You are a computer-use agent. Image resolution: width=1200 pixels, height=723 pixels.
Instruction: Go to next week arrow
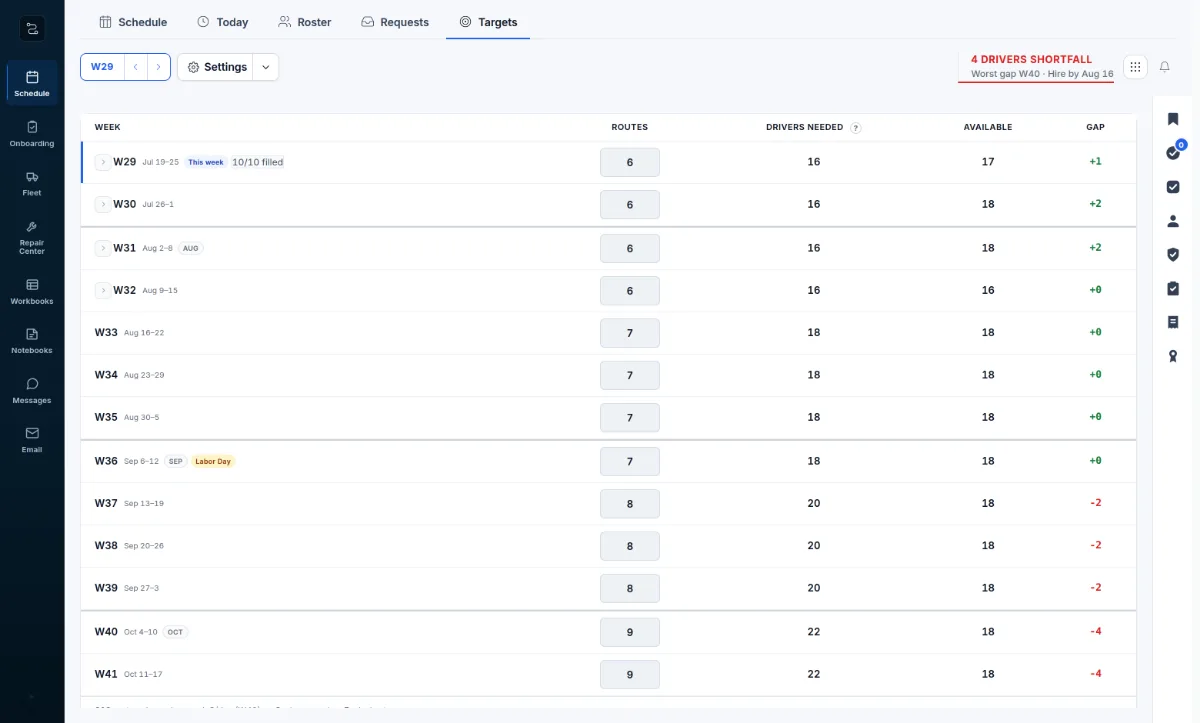click(x=158, y=67)
